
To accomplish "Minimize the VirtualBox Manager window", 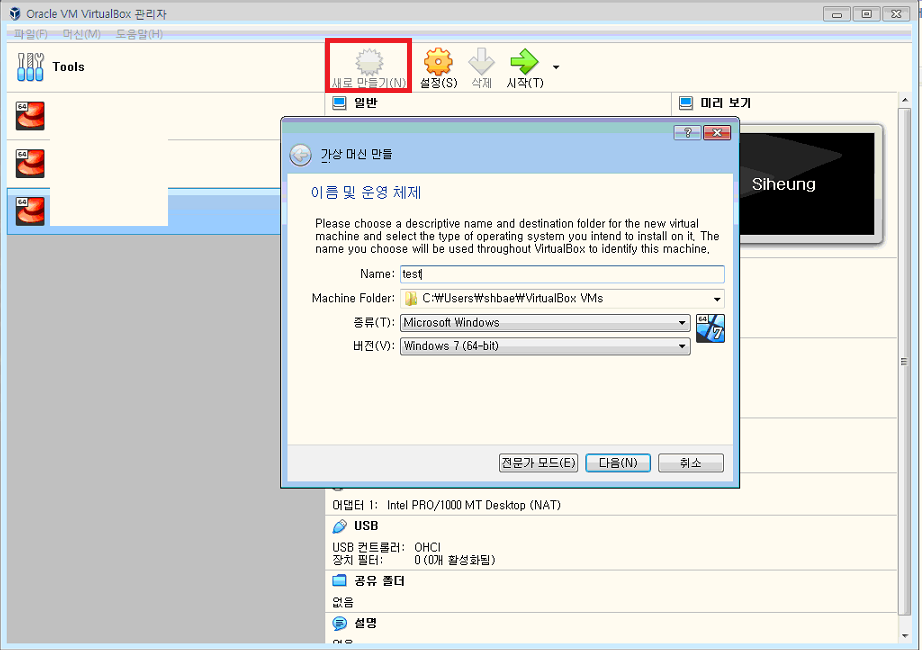I will pyautogui.click(x=836, y=14).
